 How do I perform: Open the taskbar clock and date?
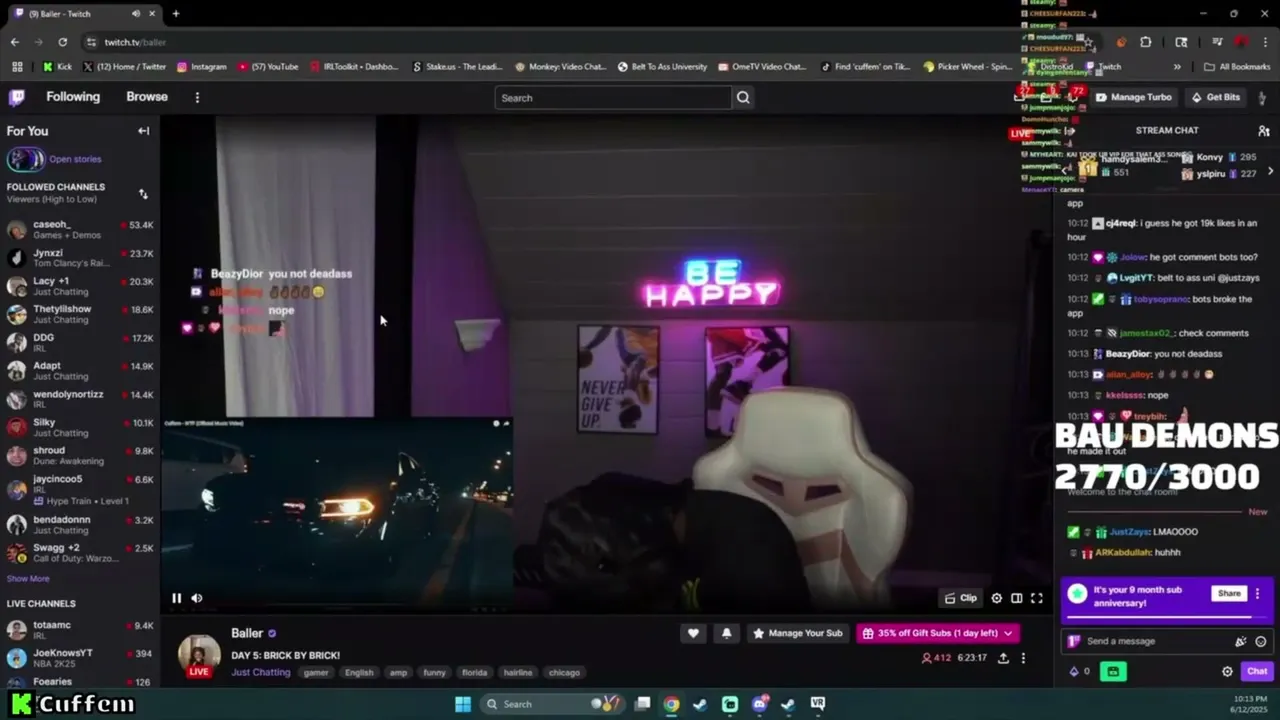coord(1251,704)
